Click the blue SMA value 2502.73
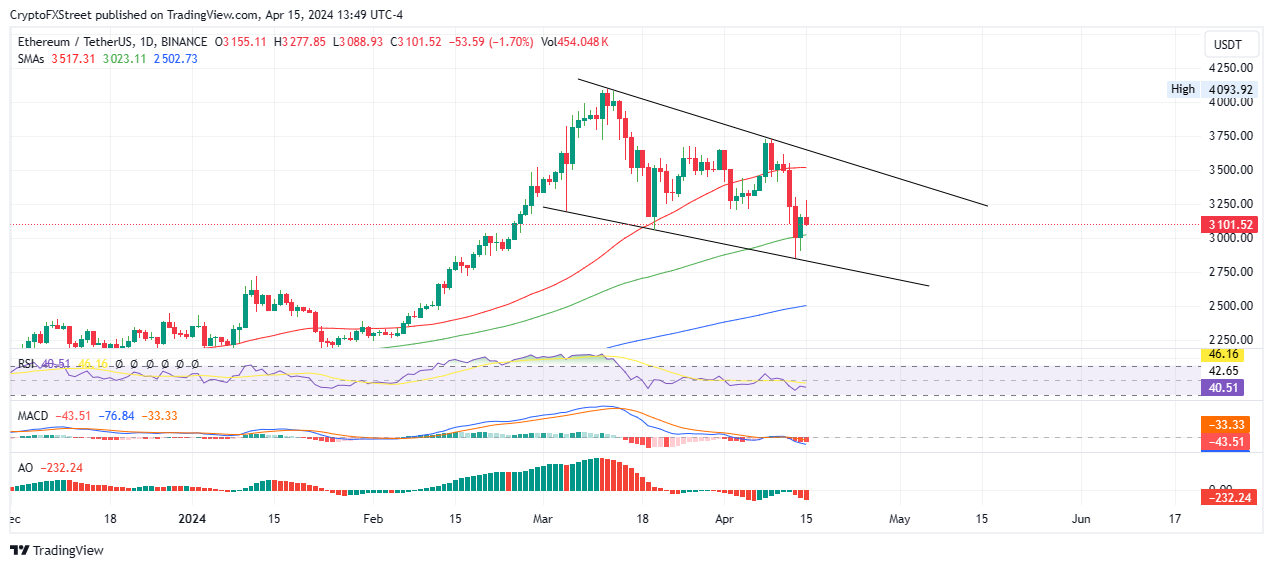The image size is (1273, 568). [176, 59]
